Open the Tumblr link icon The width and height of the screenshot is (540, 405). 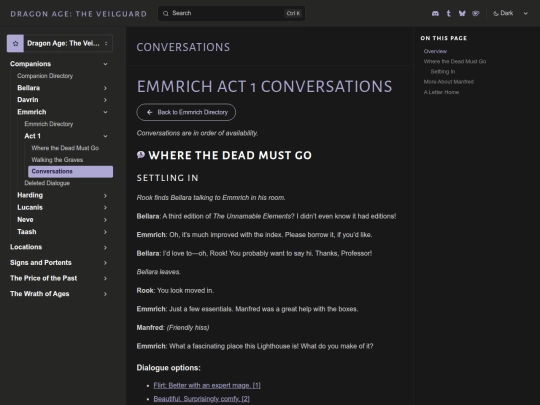click(x=448, y=13)
